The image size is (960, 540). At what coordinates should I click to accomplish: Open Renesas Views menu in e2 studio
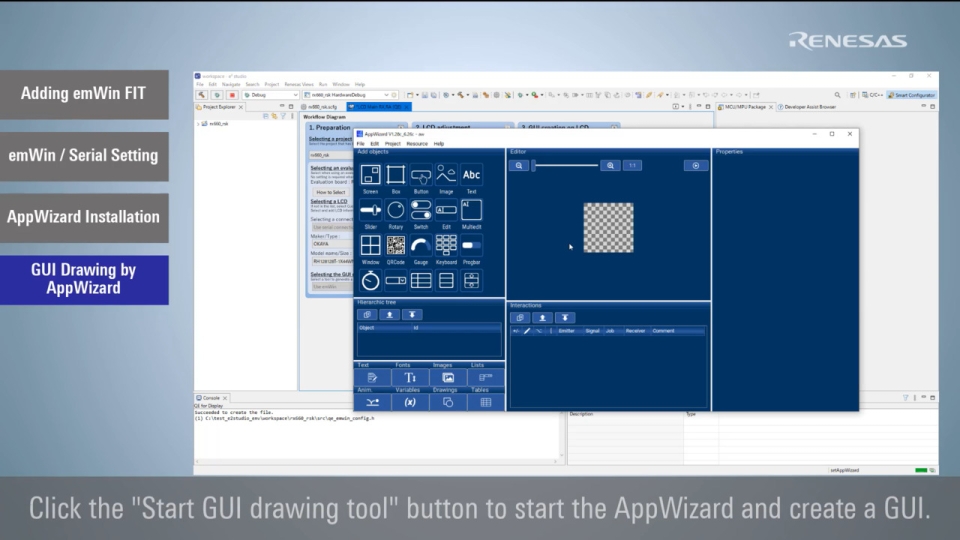(299, 84)
